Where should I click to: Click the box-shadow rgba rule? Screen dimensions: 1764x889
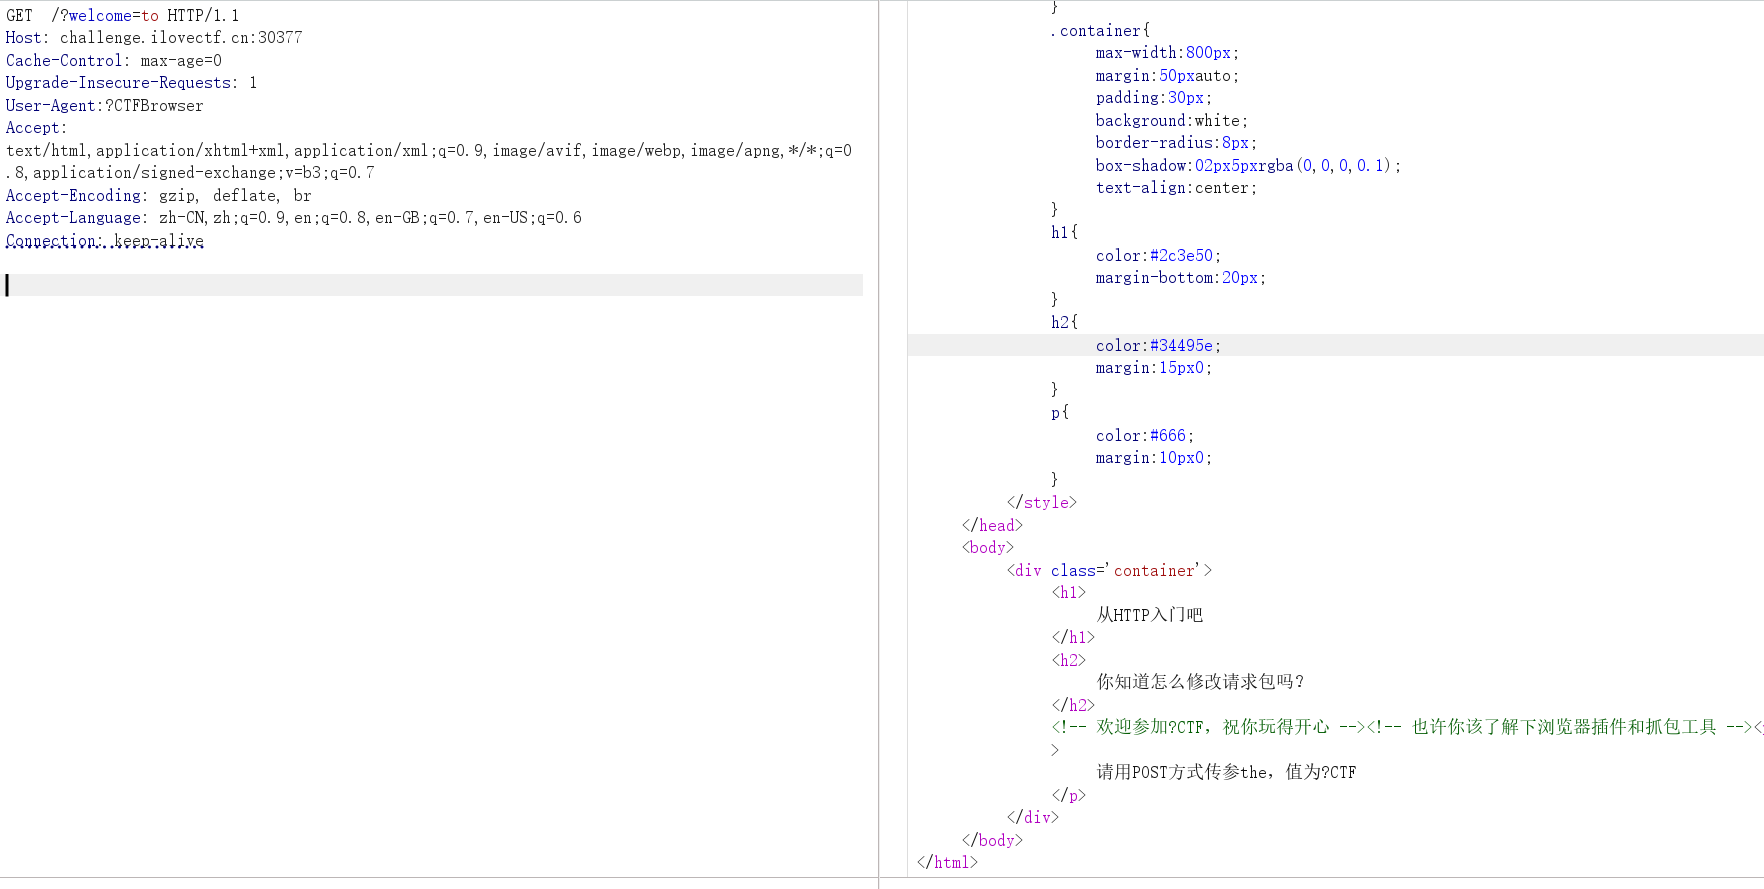pyautogui.click(x=1248, y=166)
